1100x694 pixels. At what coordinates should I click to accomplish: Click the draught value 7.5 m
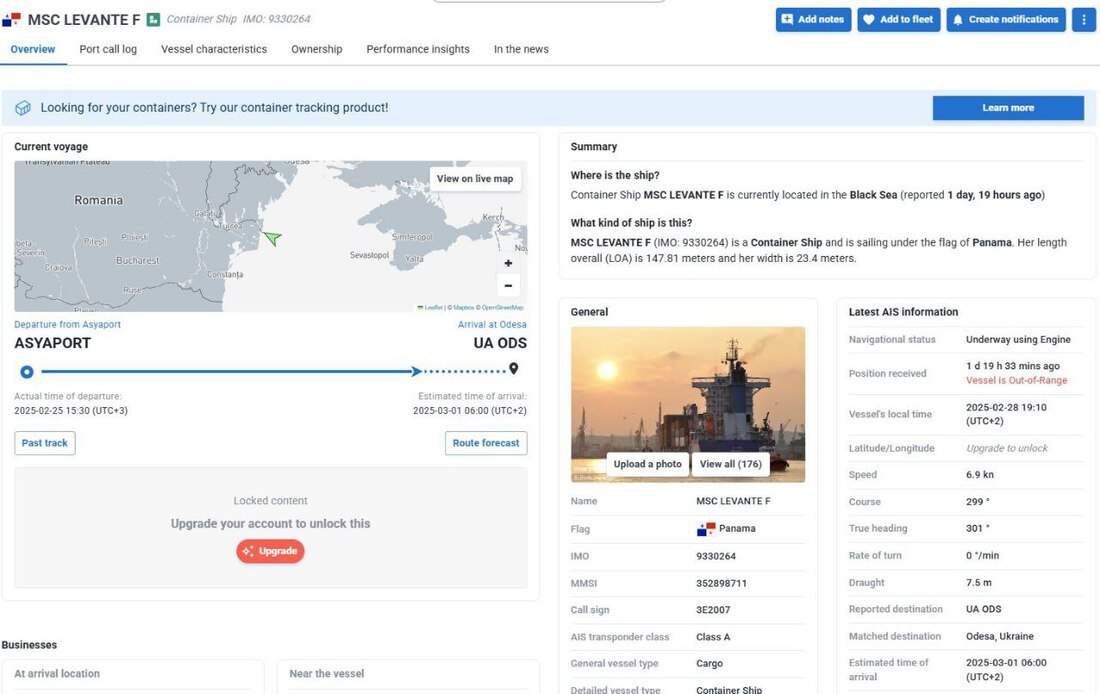point(979,582)
